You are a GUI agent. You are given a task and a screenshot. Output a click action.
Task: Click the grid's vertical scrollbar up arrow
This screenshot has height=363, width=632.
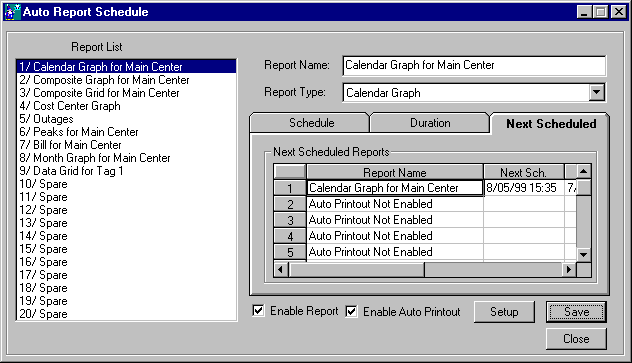coord(584,171)
